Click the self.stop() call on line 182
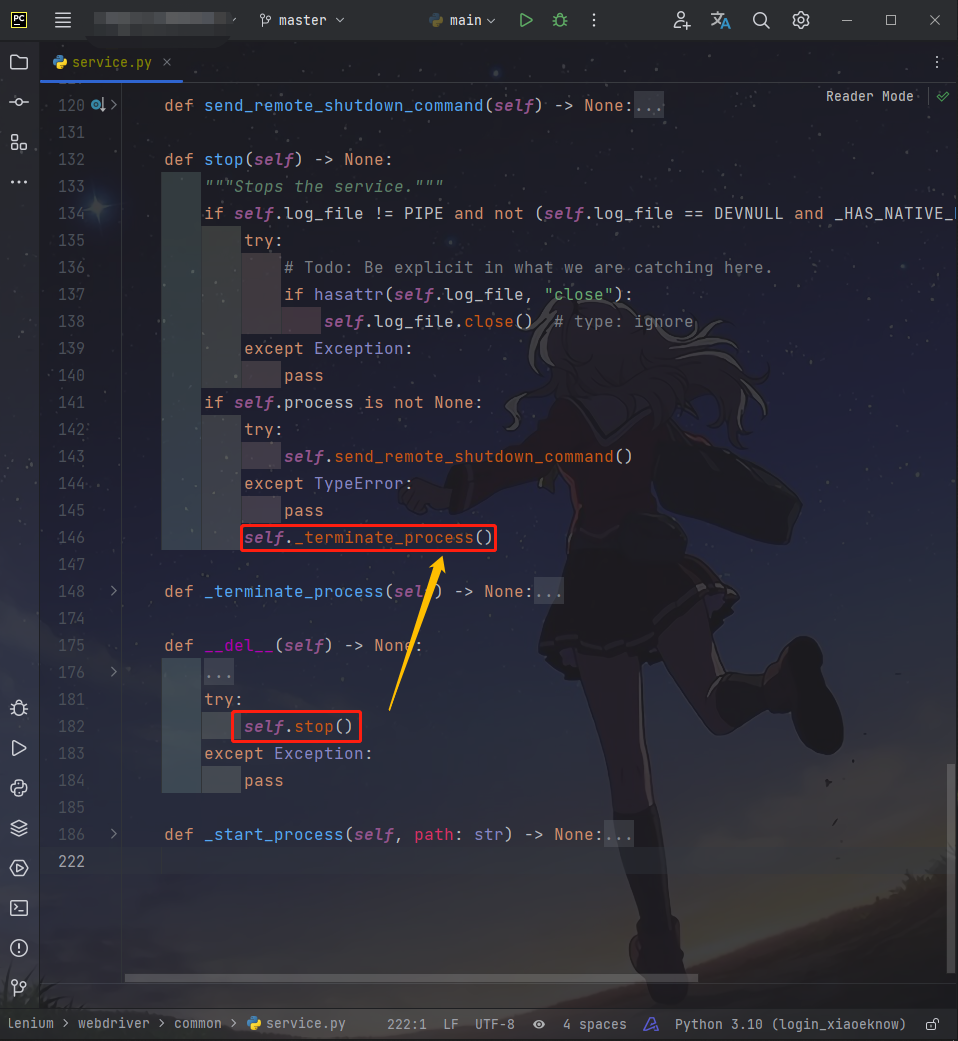This screenshot has width=958, height=1041. (297, 726)
